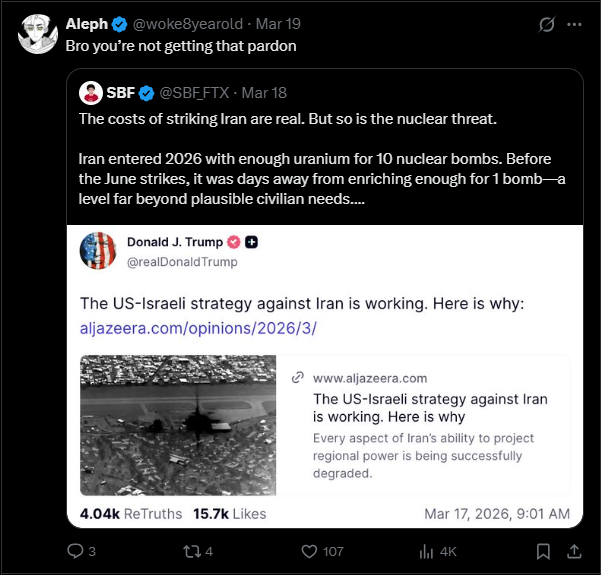Image resolution: width=601 pixels, height=575 pixels.
Task: Click the Grok slashed-circle icon
Action: coord(546,24)
